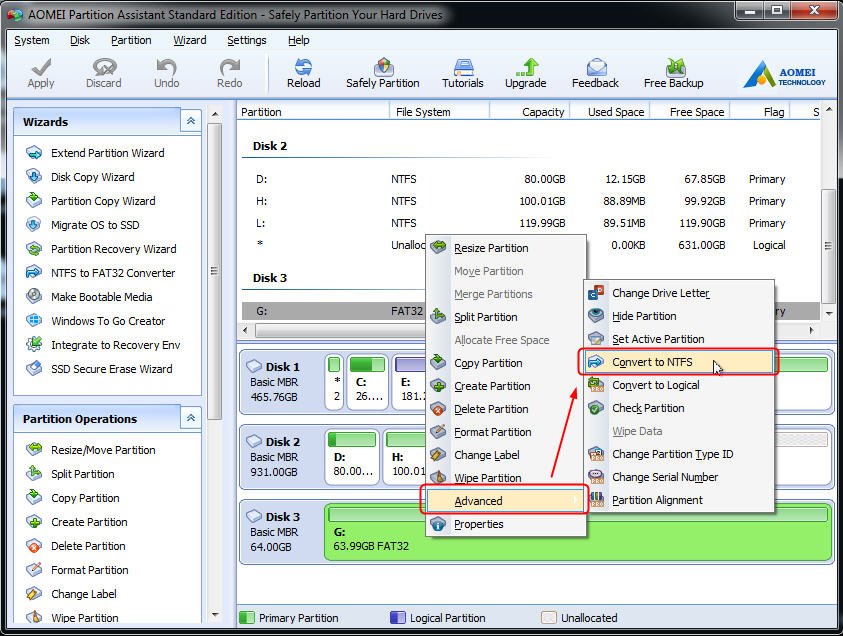Choose Partition Alignment in submenu
This screenshot has width=843, height=636.
(x=678, y=501)
